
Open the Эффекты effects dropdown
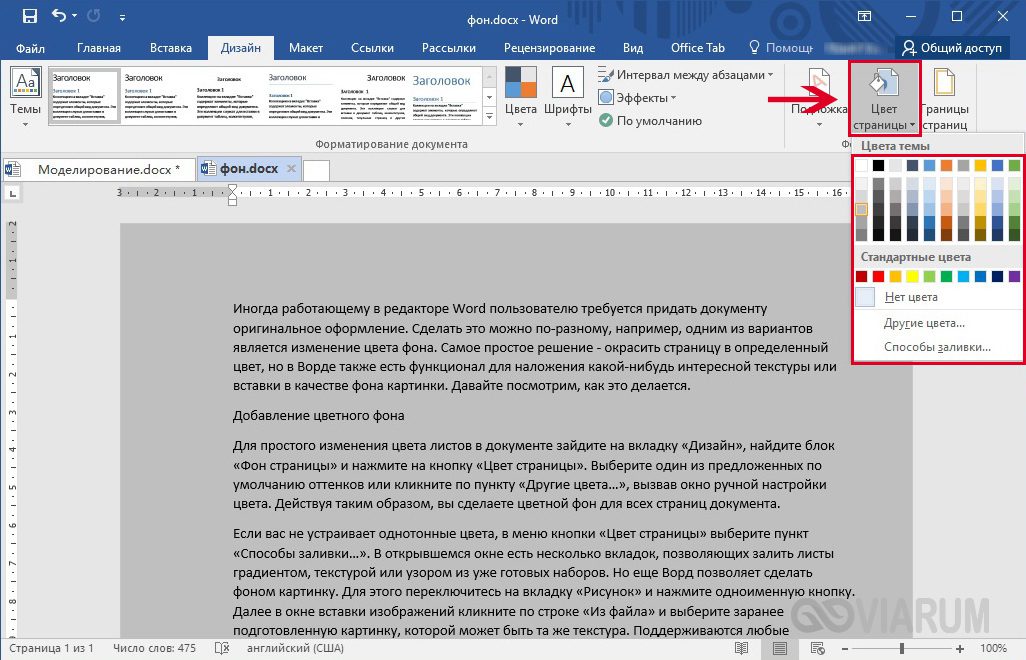[637, 97]
